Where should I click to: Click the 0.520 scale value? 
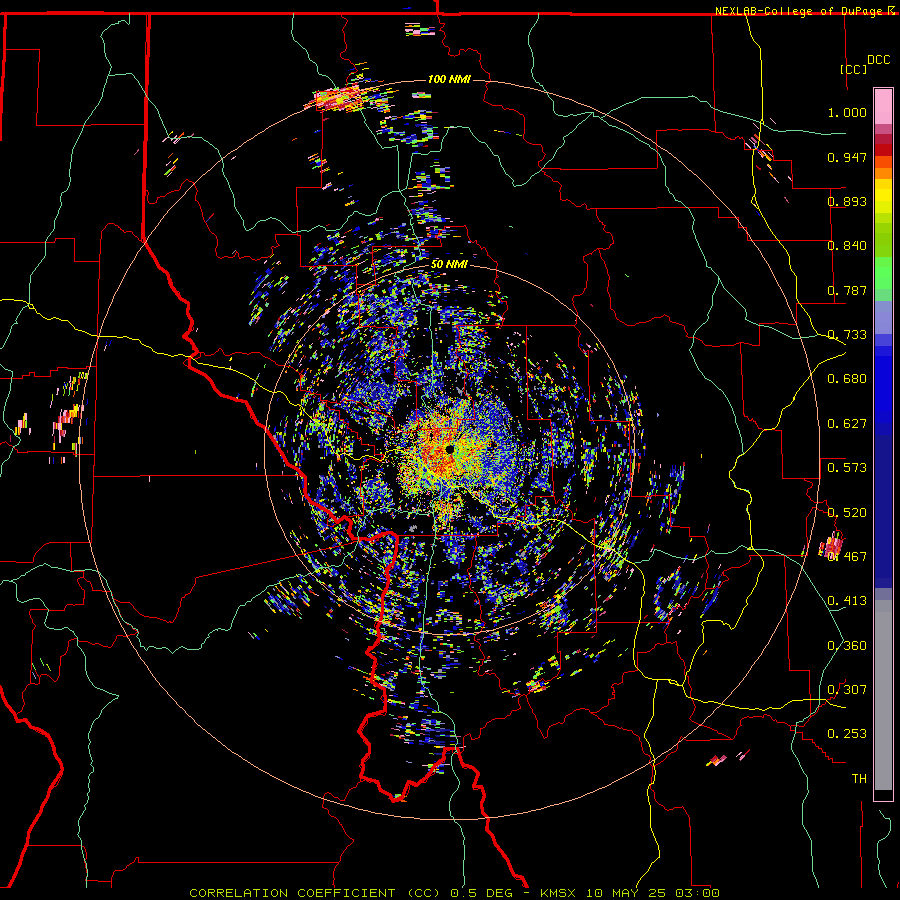click(847, 512)
